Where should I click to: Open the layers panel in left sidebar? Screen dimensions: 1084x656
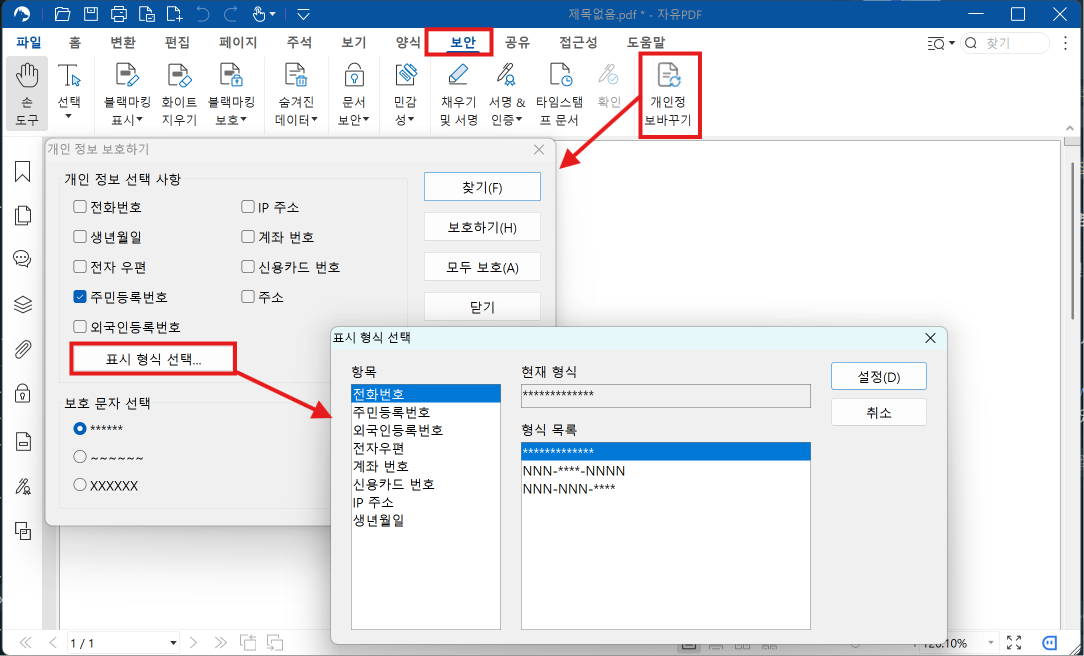click(x=23, y=304)
